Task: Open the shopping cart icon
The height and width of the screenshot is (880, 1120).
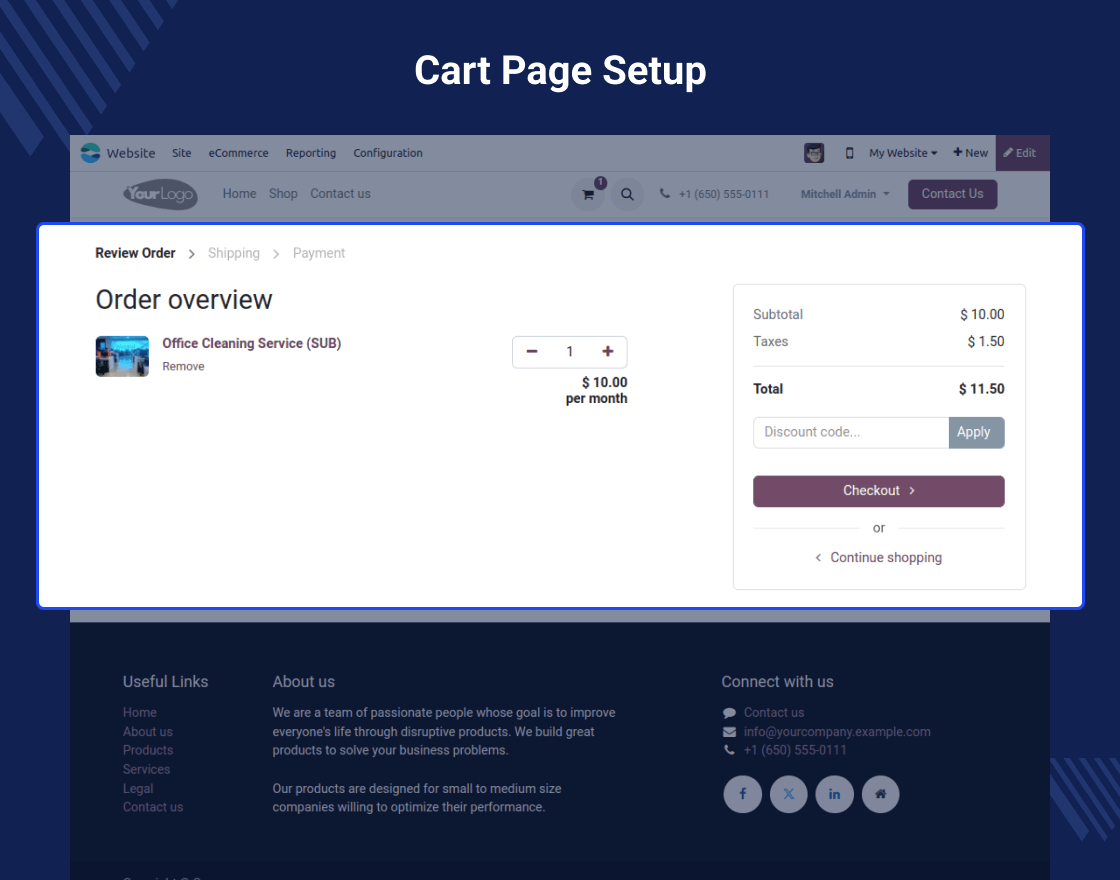Action: click(x=588, y=194)
